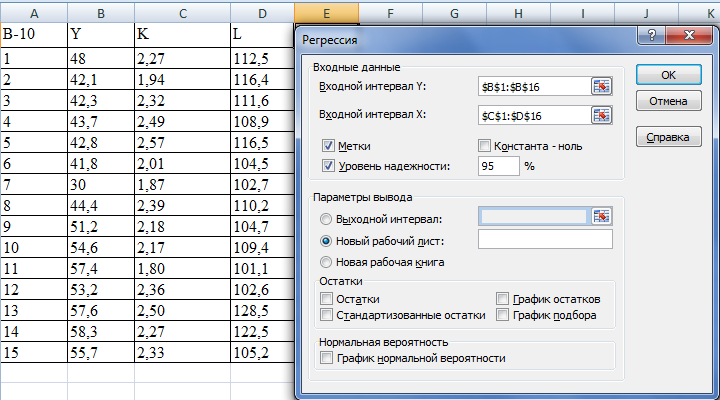The width and height of the screenshot is (720, 400).
Task: Enable the Стандартизованные остатки checkbox
Action: (x=326, y=315)
